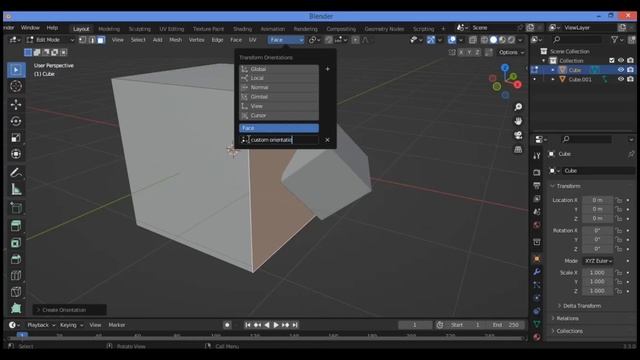The image size is (640, 360).
Task: Add new orientation with plus button
Action: (x=327, y=69)
